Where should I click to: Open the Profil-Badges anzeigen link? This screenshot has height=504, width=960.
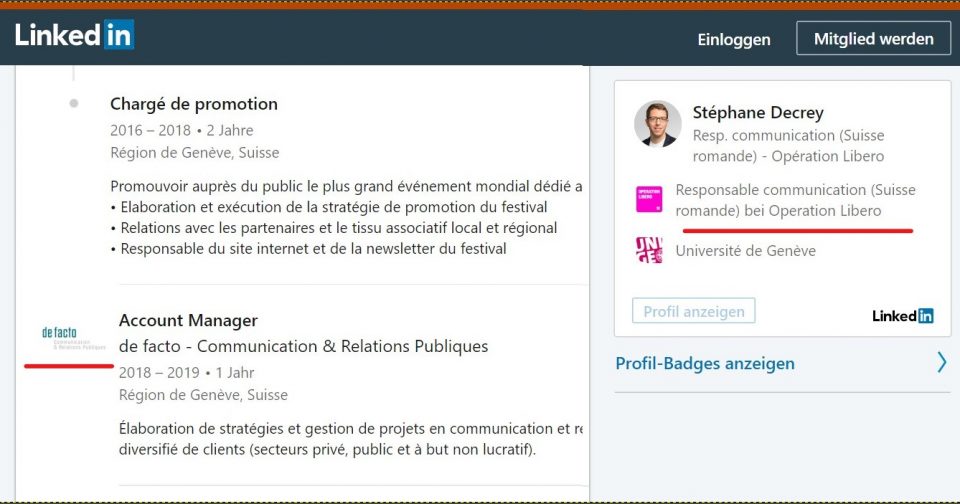(704, 363)
